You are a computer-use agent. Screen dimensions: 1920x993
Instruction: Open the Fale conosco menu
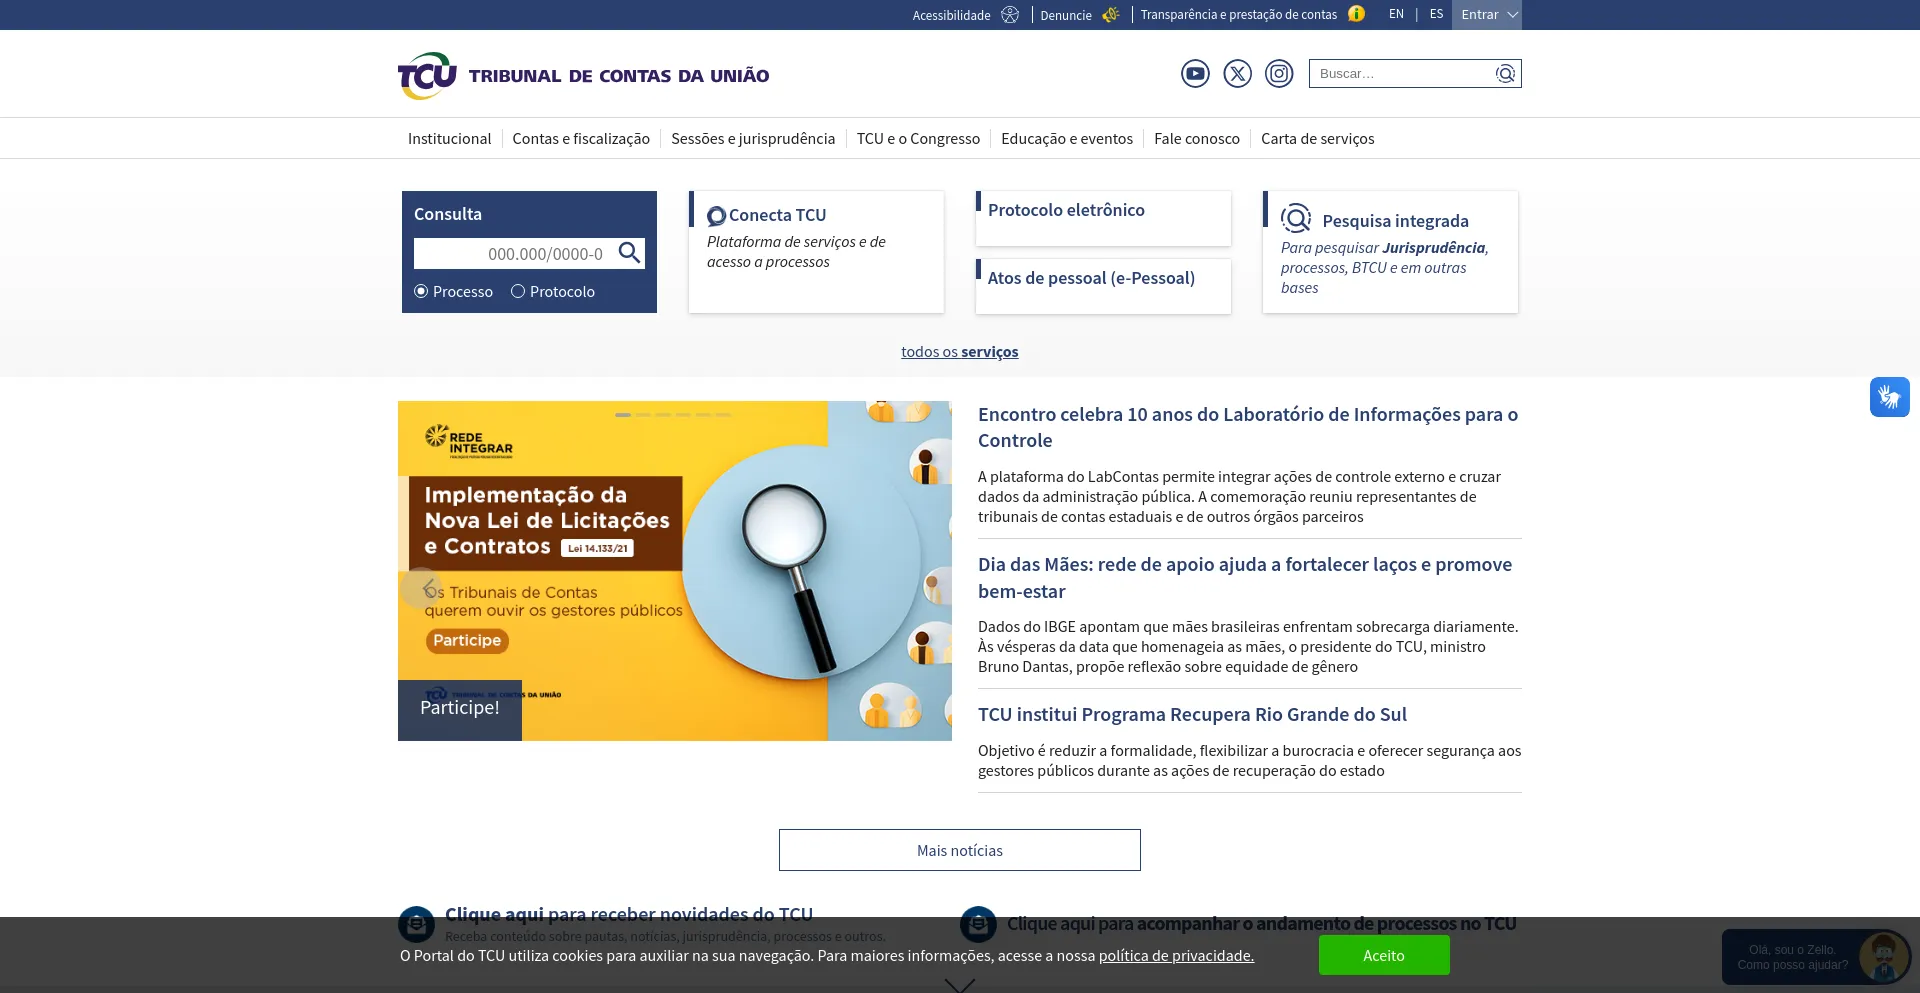tap(1197, 138)
